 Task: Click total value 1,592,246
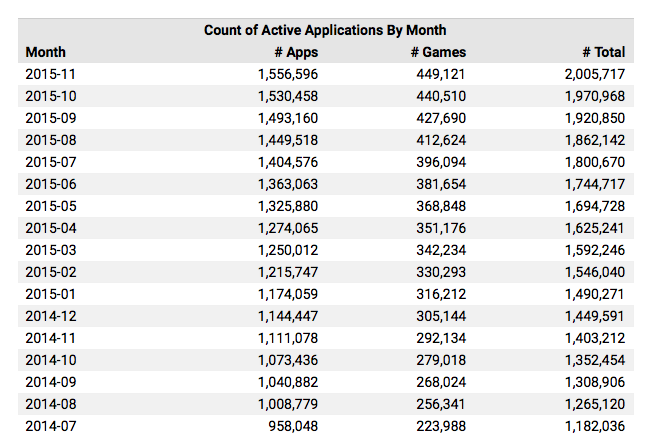pos(595,250)
